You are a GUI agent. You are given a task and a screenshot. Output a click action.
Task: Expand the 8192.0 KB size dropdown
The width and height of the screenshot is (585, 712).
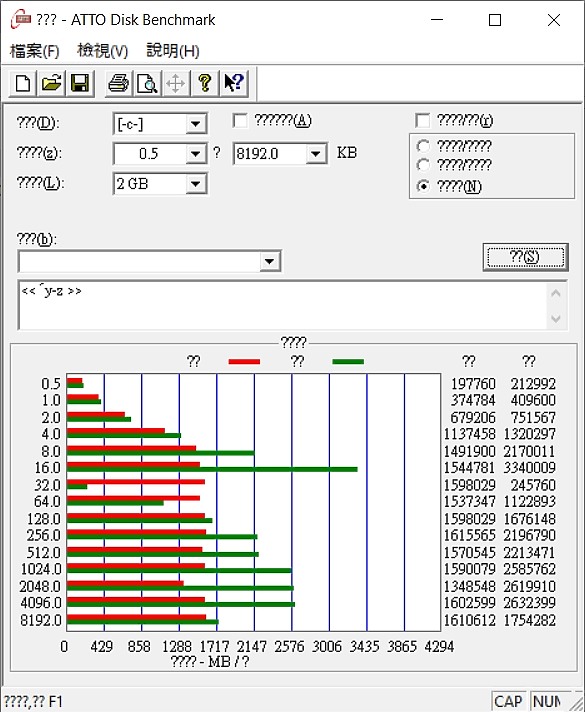(x=316, y=154)
